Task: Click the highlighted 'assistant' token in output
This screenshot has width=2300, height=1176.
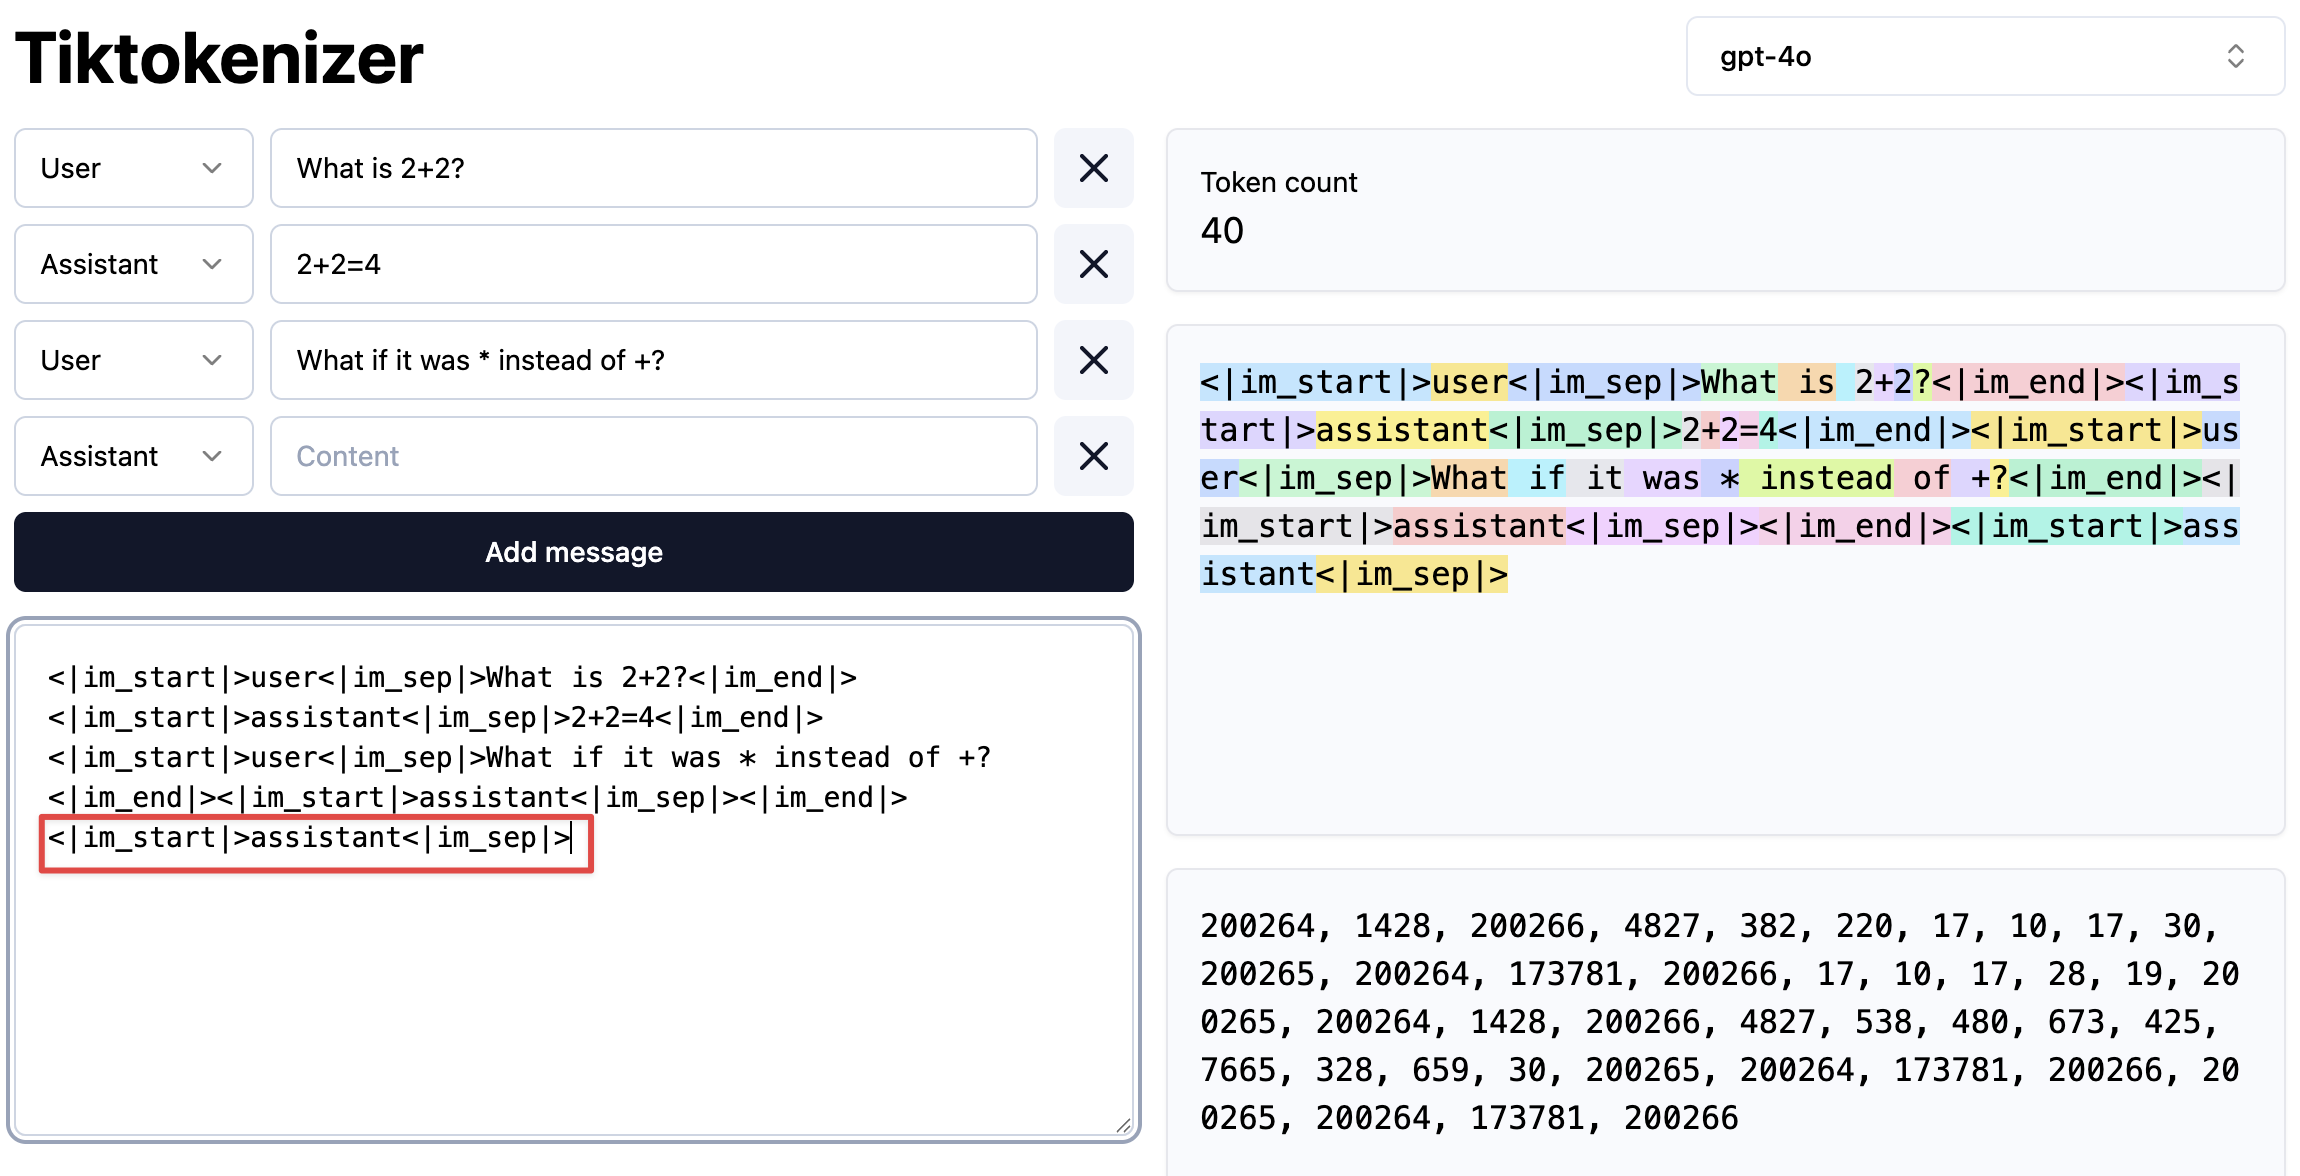Action: 1401,431
